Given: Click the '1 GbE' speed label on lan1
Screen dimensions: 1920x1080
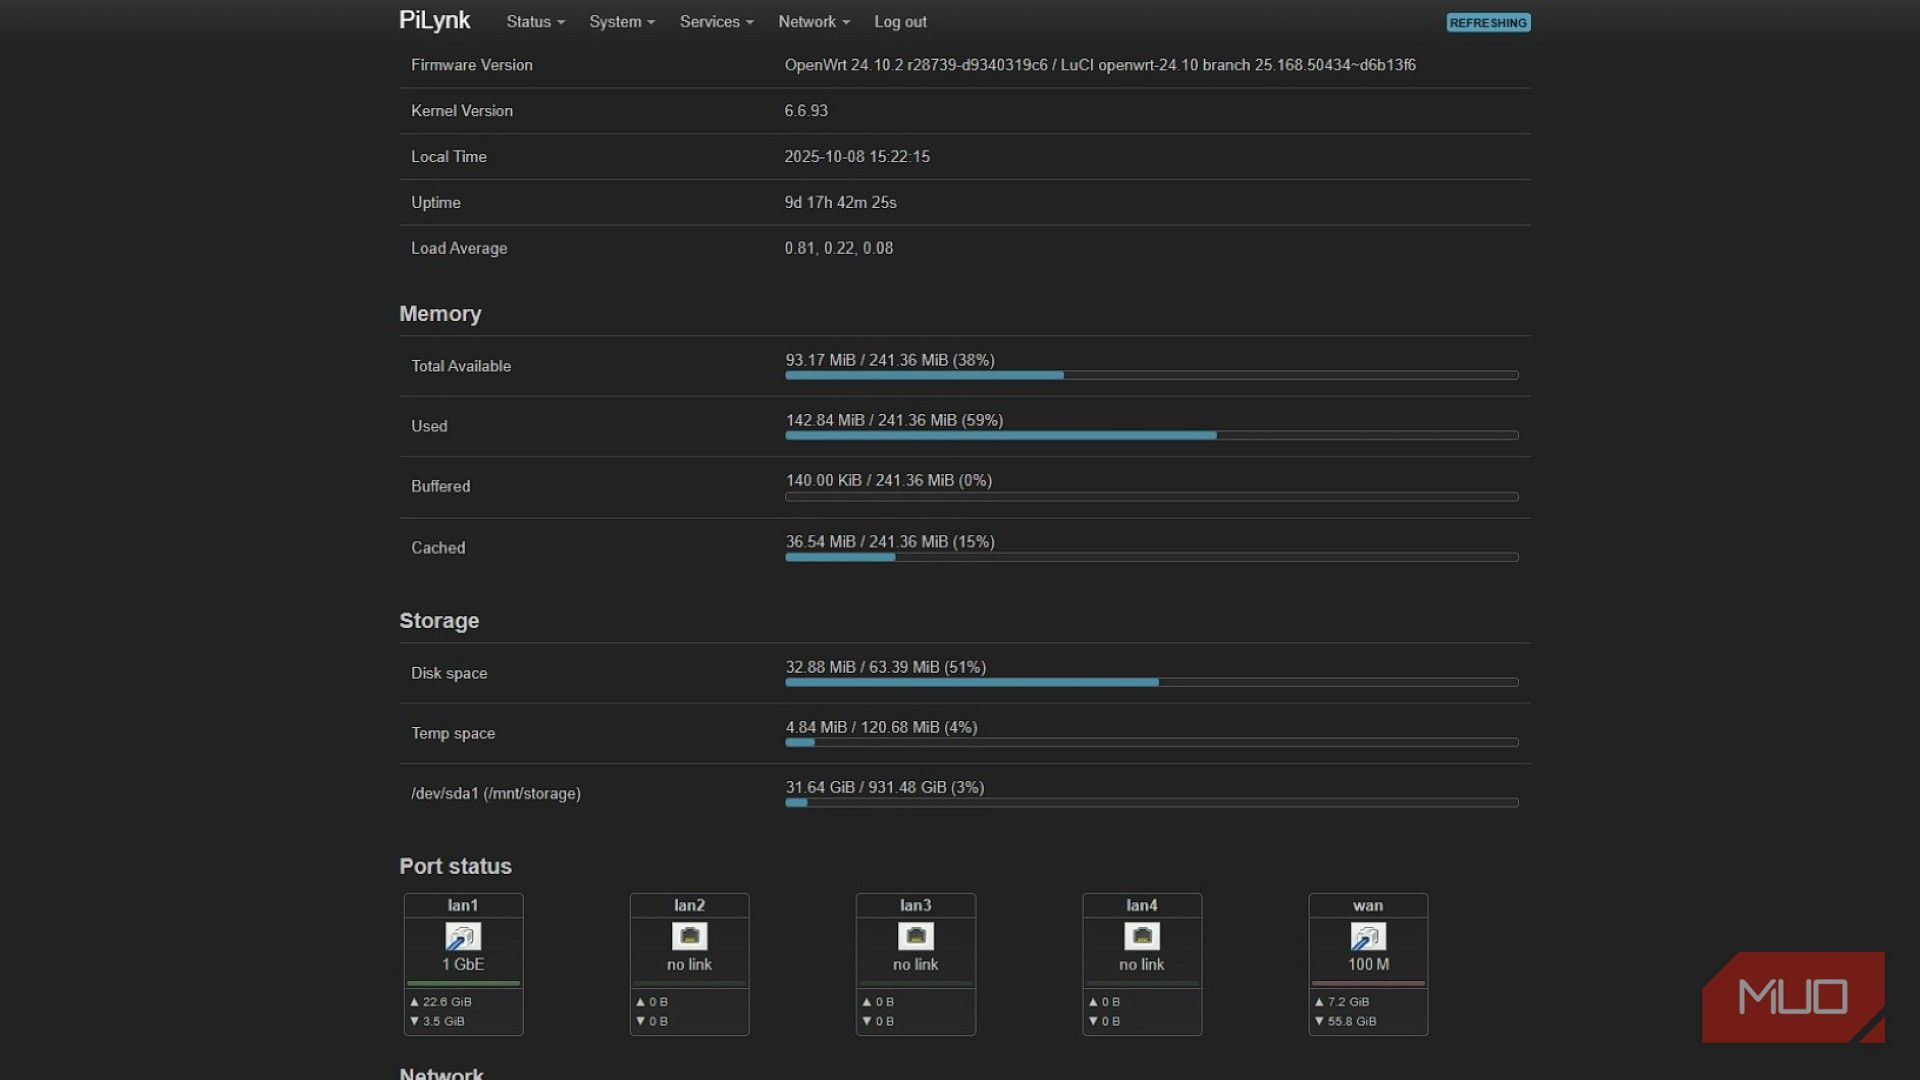Looking at the screenshot, I should 463,965.
